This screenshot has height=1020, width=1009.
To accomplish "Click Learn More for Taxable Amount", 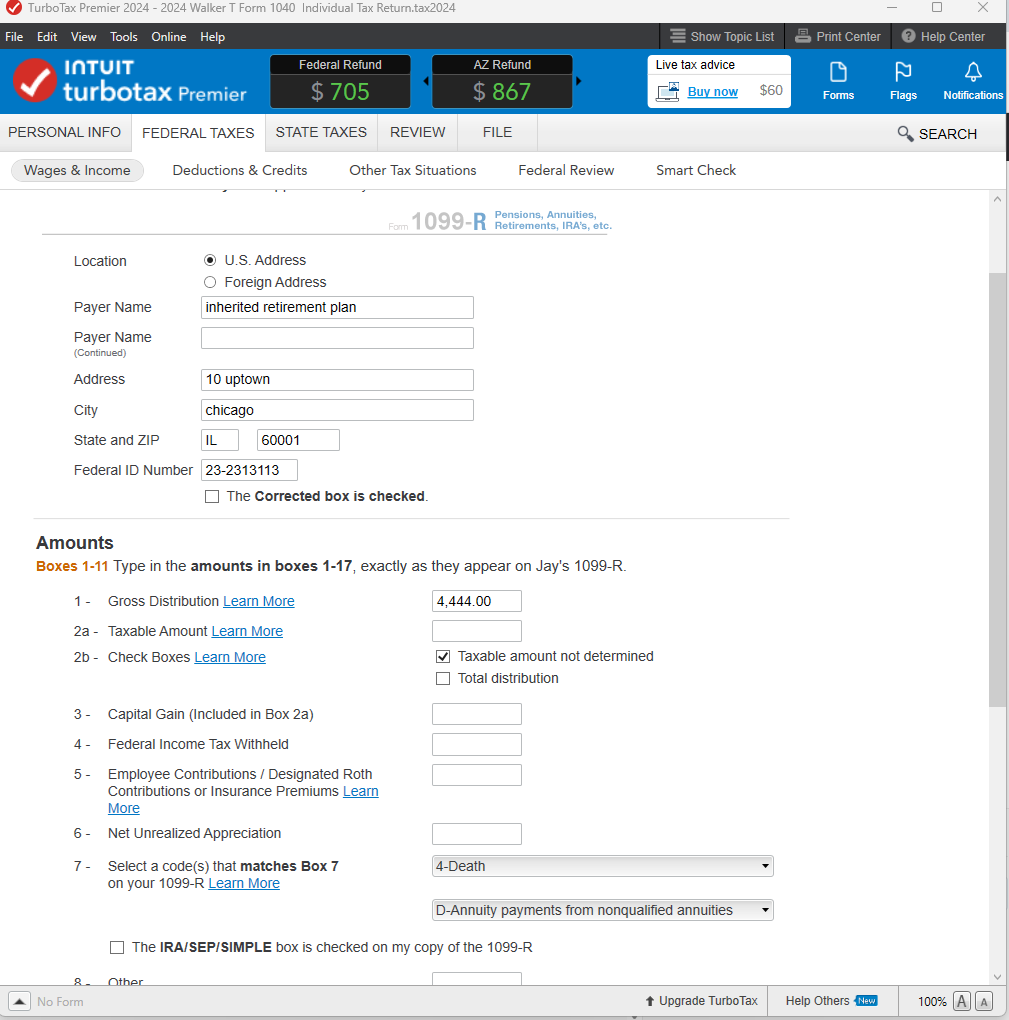I will click(x=247, y=631).
